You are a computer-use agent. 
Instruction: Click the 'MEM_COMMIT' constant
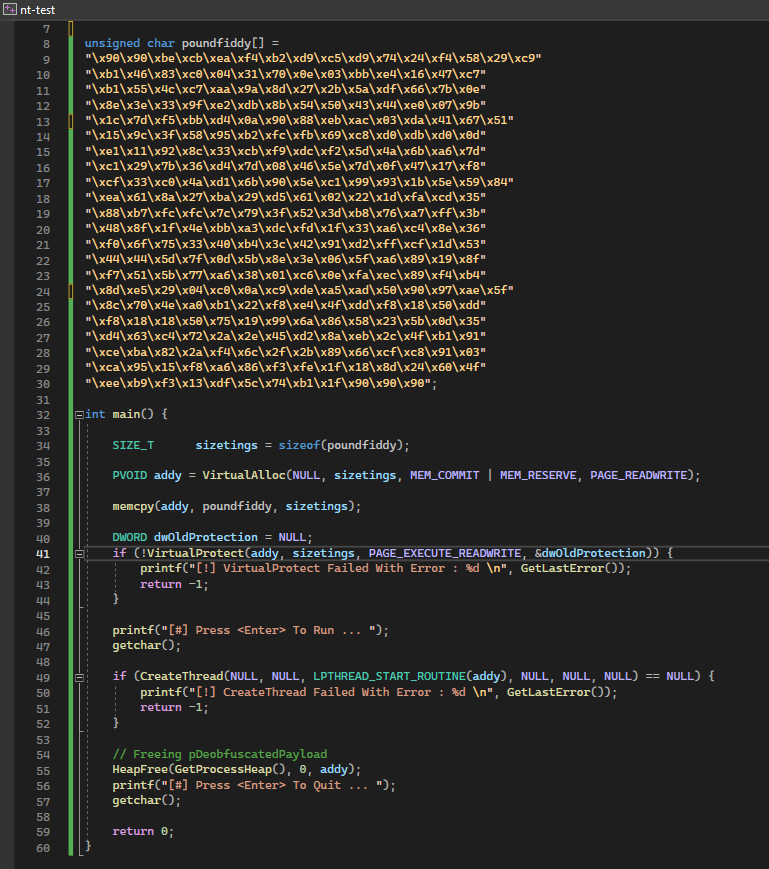[444, 475]
